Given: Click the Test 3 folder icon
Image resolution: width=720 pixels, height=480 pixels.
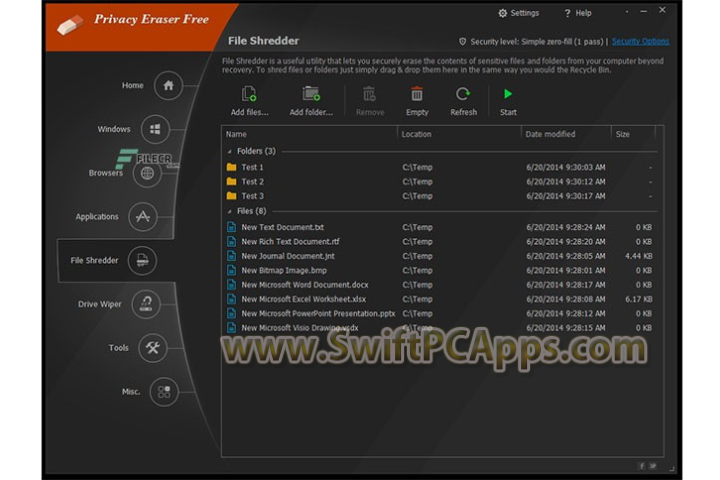Looking at the screenshot, I should point(231,196).
